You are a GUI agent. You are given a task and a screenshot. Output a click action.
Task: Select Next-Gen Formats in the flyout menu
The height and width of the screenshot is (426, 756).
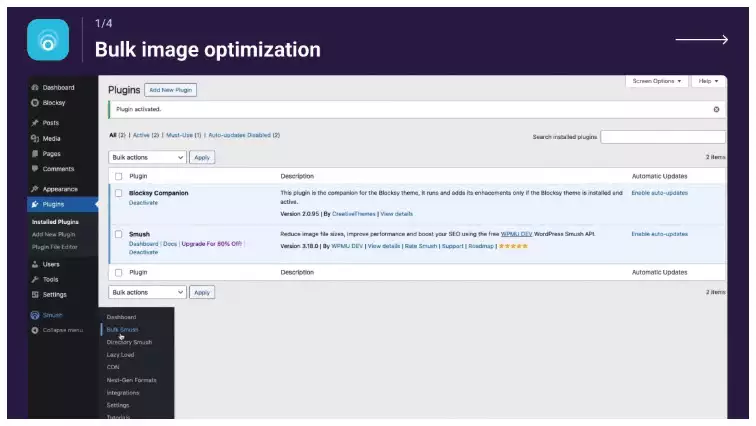tap(131, 380)
